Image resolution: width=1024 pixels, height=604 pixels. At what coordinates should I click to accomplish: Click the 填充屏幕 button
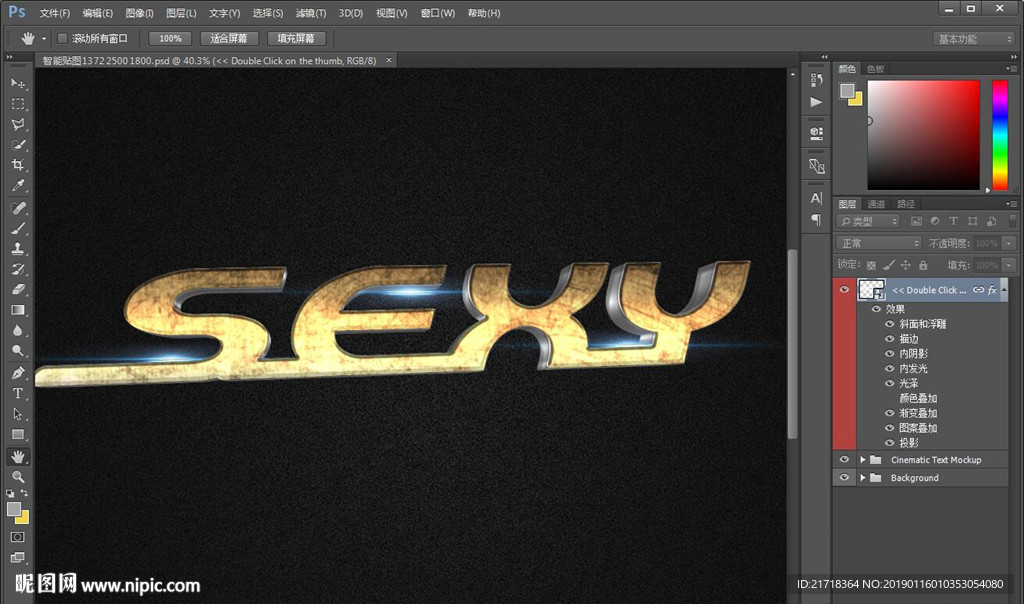[296, 39]
